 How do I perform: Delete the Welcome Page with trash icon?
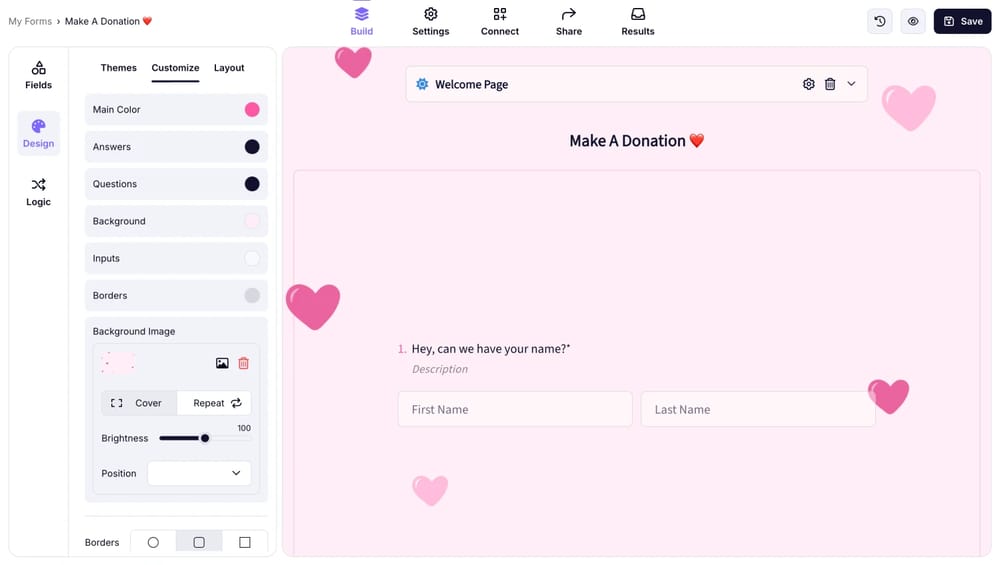830,84
